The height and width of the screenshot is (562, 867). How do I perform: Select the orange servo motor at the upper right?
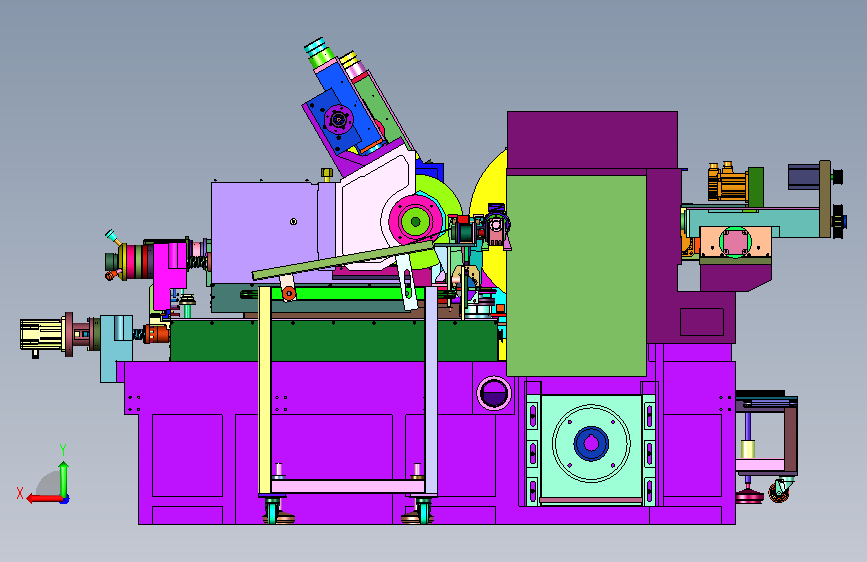728,181
